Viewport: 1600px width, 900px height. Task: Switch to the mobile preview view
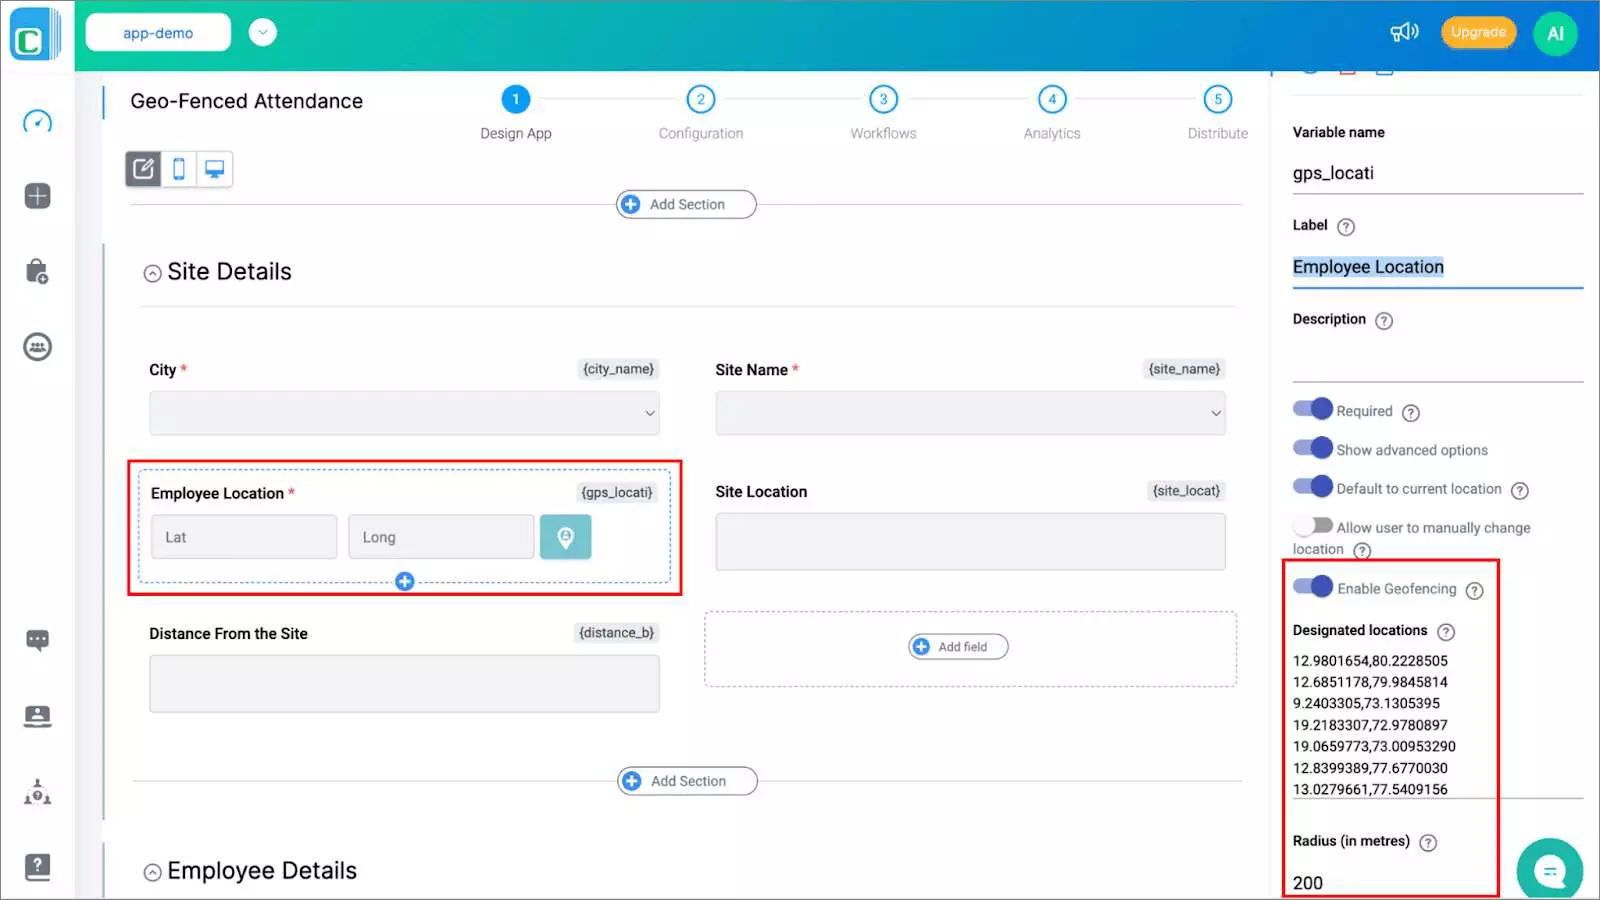[x=179, y=168]
